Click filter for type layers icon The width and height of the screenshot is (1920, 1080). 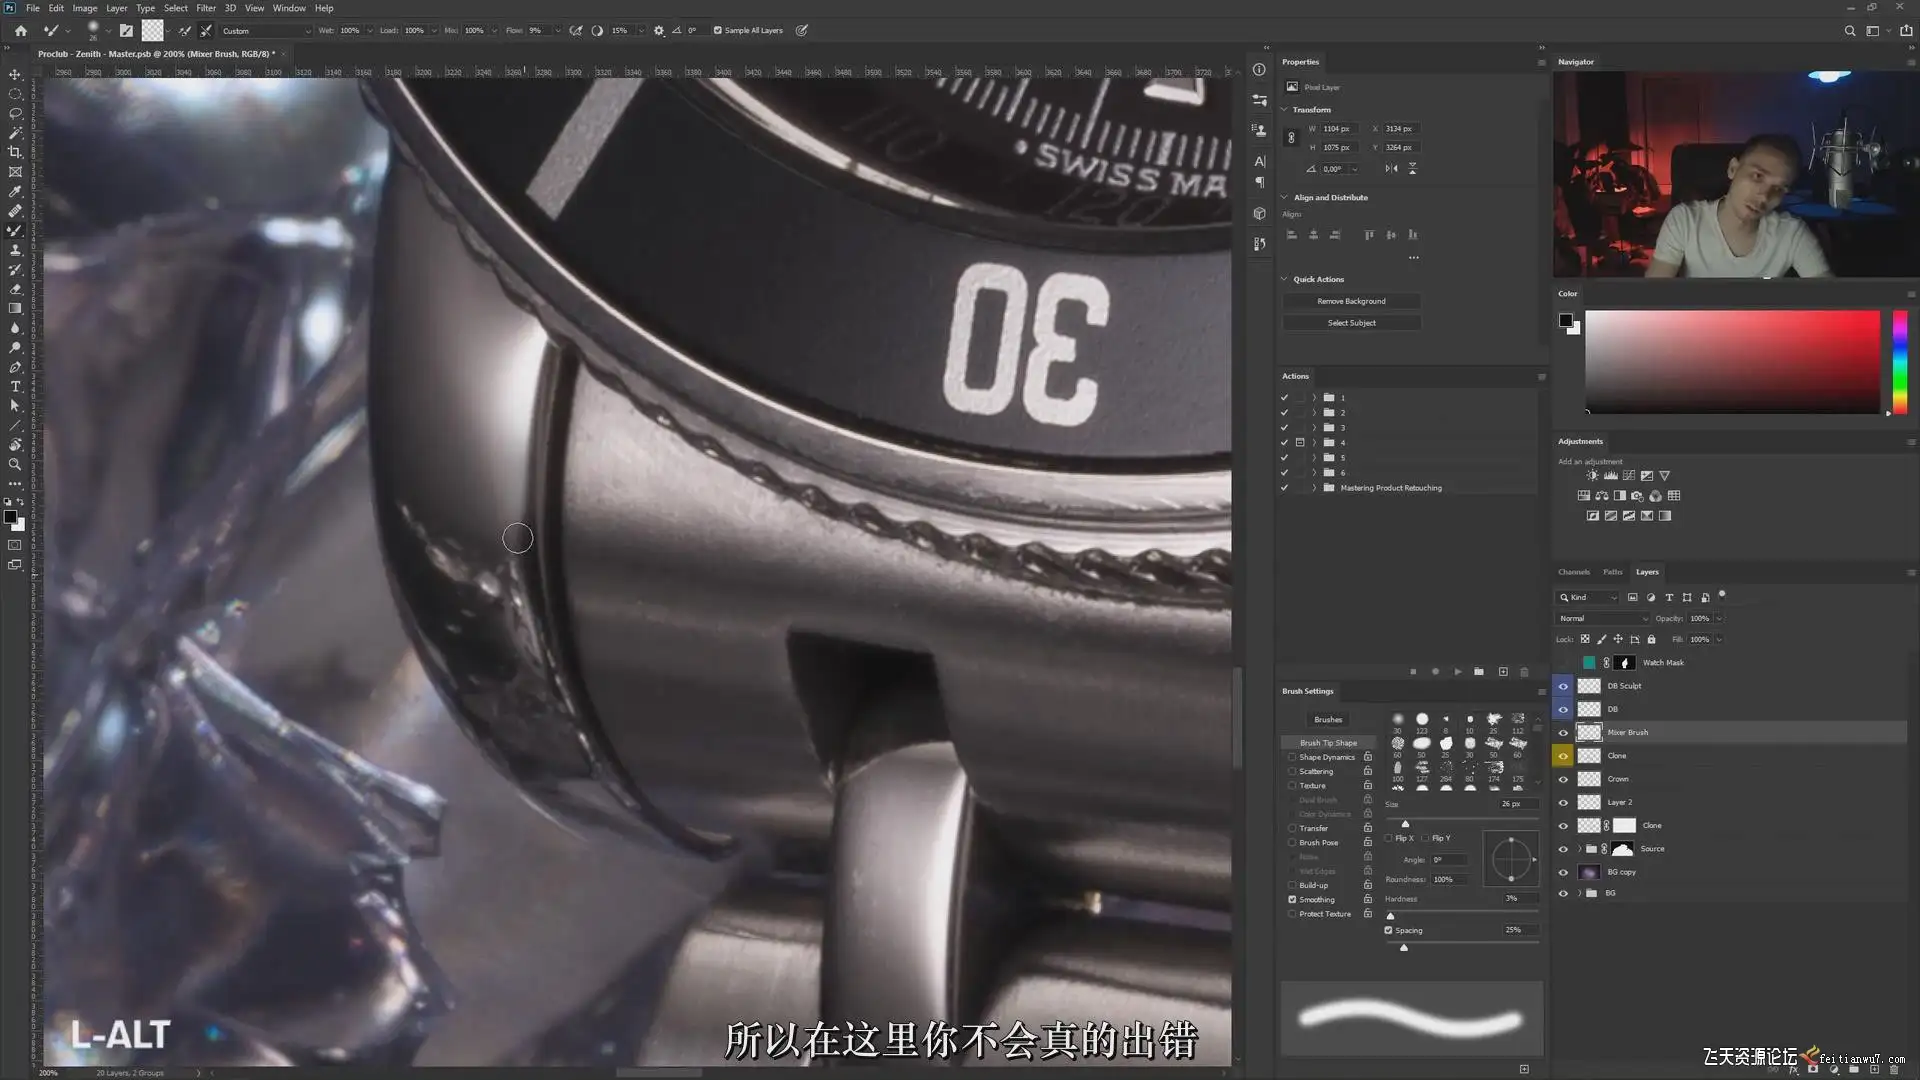pos(1669,597)
